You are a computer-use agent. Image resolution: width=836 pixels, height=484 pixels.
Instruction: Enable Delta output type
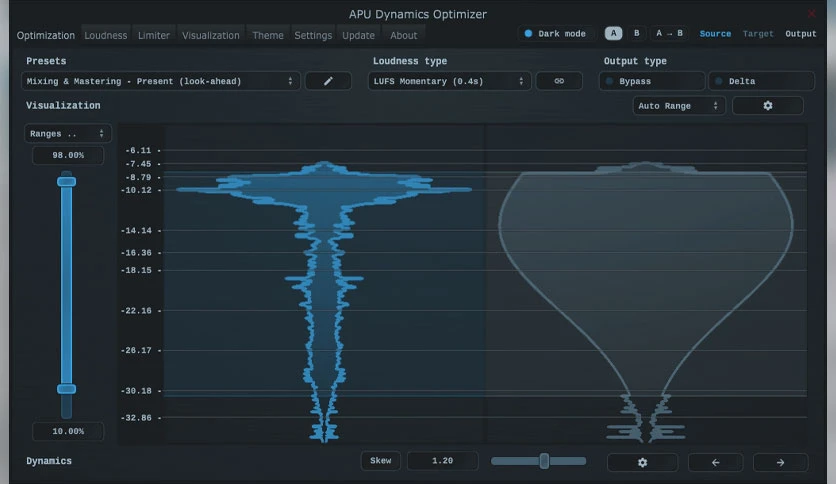click(x=761, y=81)
